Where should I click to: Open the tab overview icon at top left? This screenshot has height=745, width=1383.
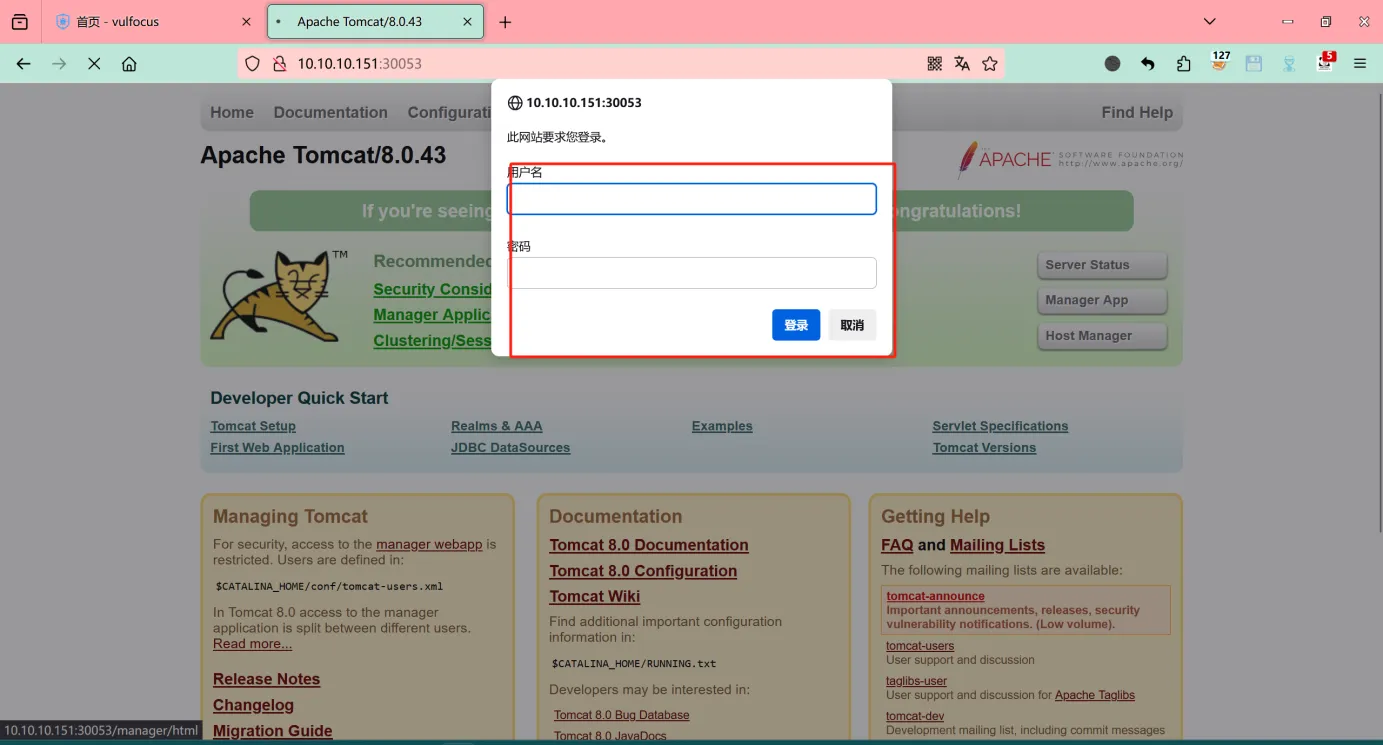pyautogui.click(x=20, y=22)
